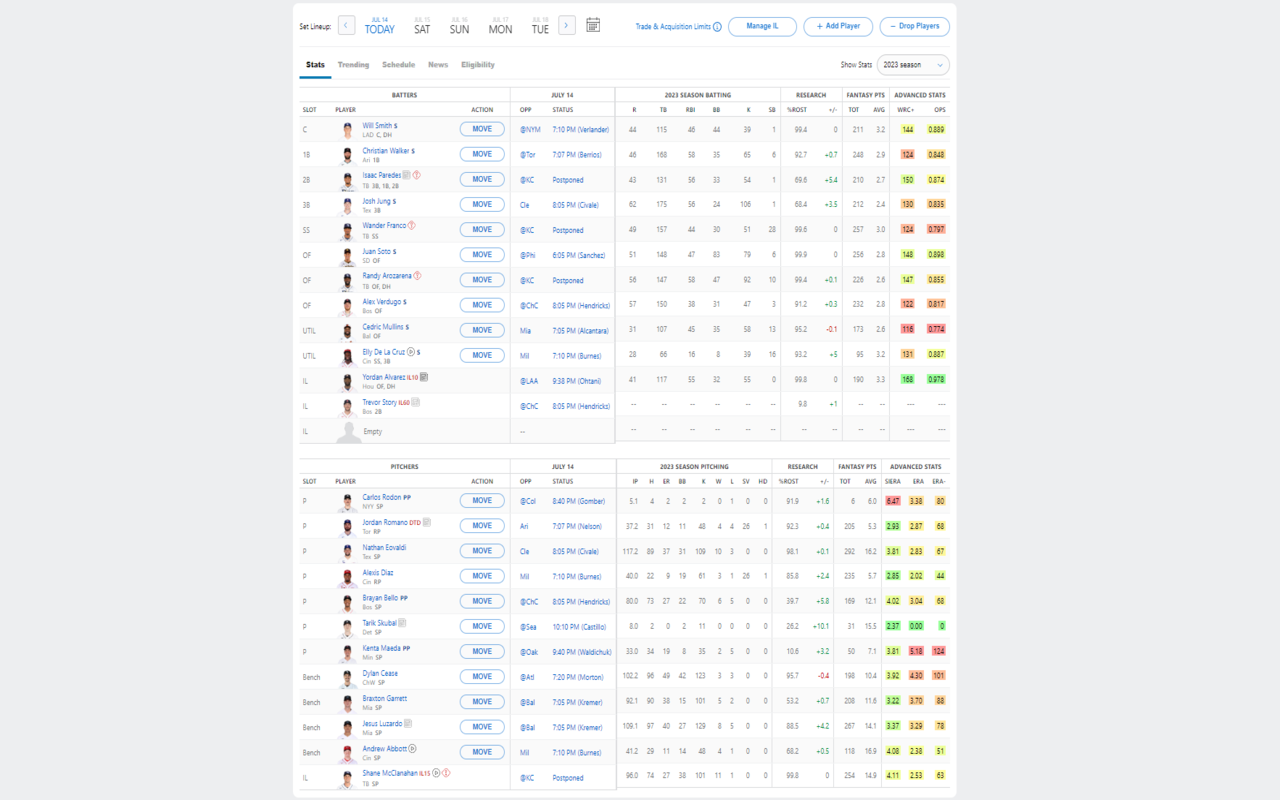Select SAT lineup date
The width and height of the screenshot is (1280, 800).
pyautogui.click(x=422, y=26)
